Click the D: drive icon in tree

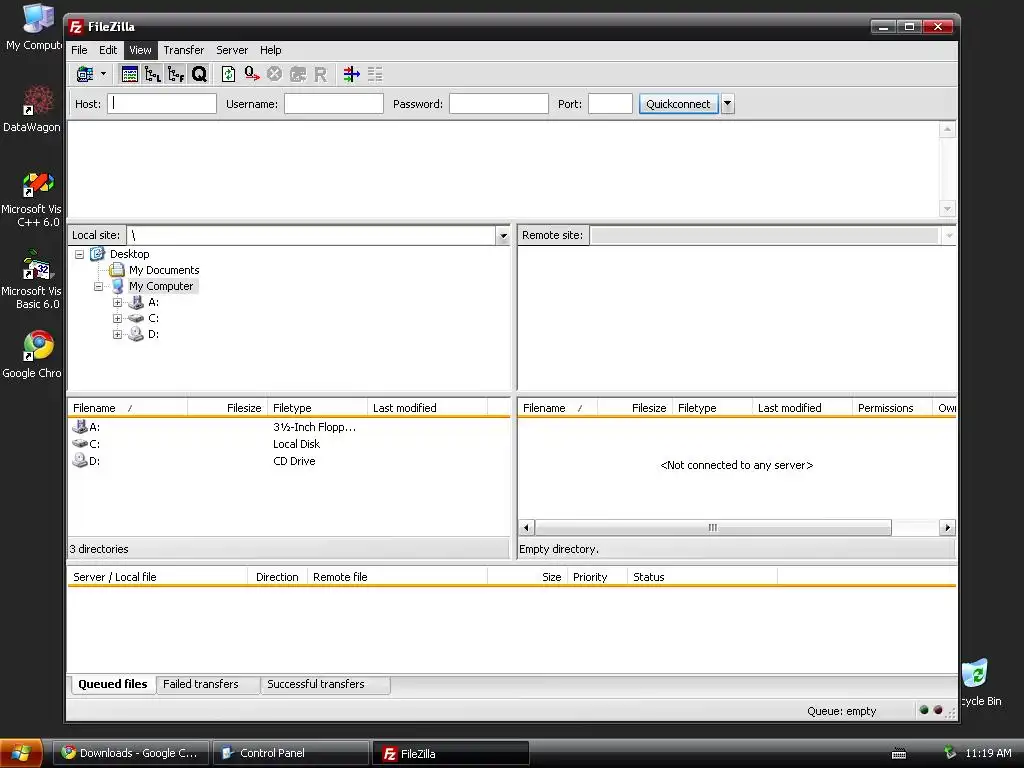click(136, 334)
